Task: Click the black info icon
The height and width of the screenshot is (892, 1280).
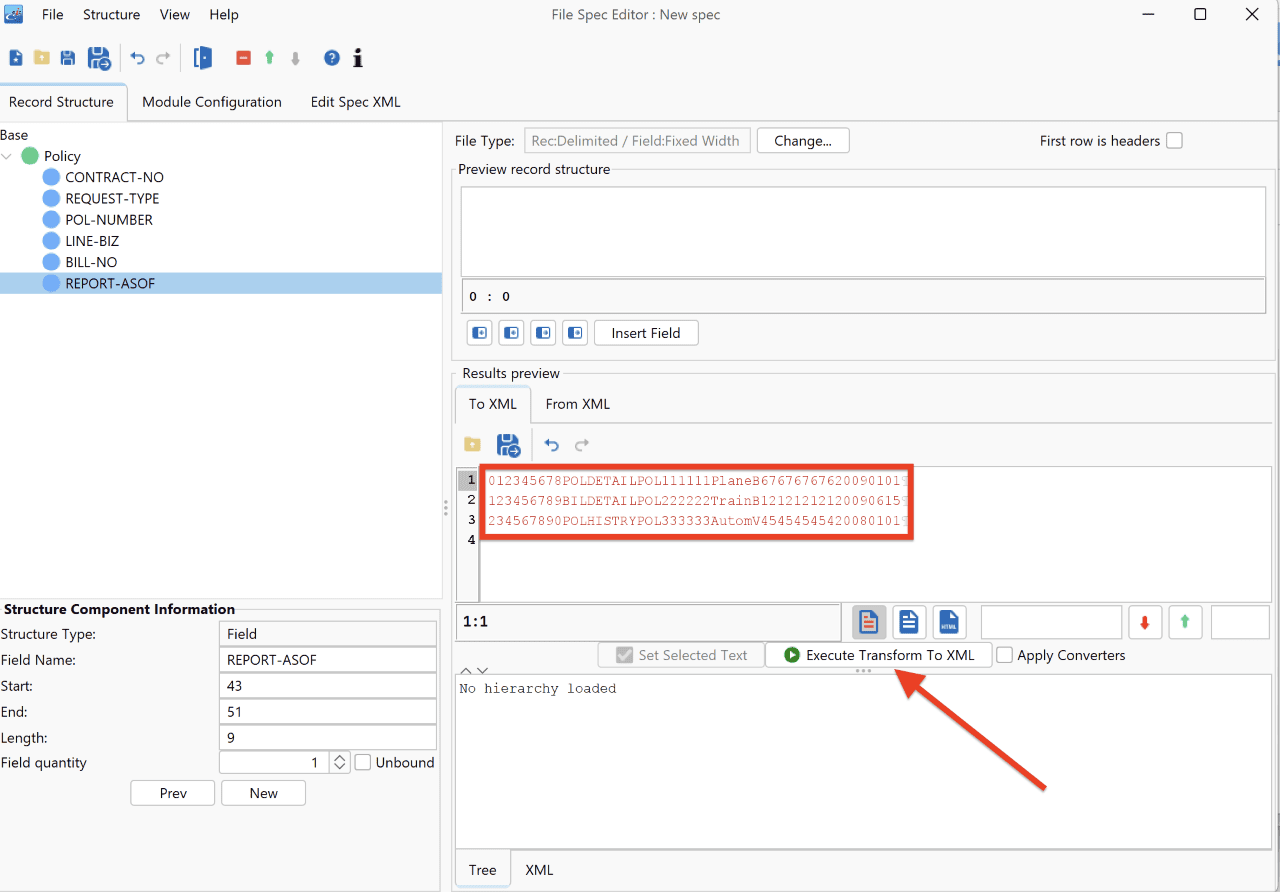Action: pos(358,58)
